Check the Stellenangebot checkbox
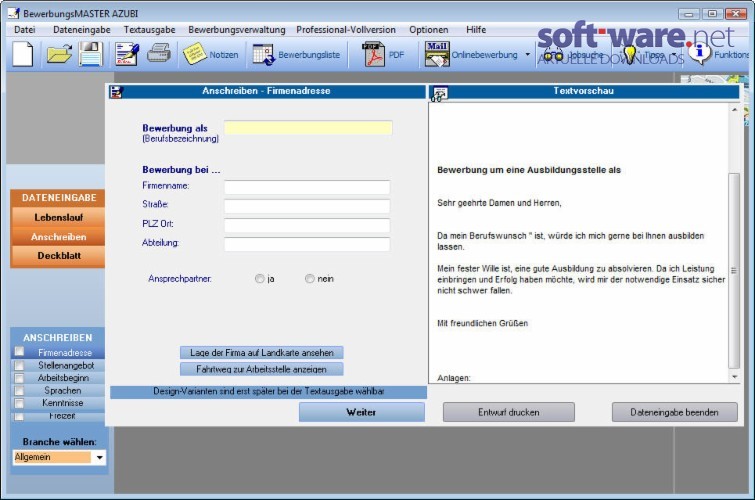Image resolution: width=755 pixels, height=500 pixels. click(x=19, y=365)
